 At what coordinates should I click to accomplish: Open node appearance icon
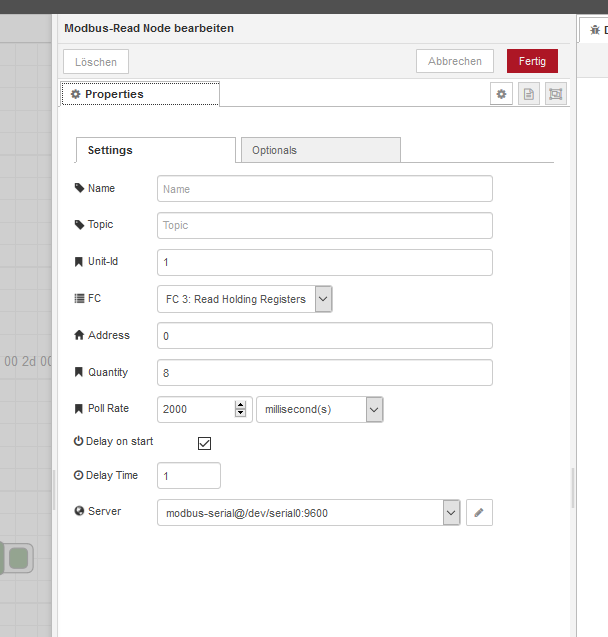(556, 94)
